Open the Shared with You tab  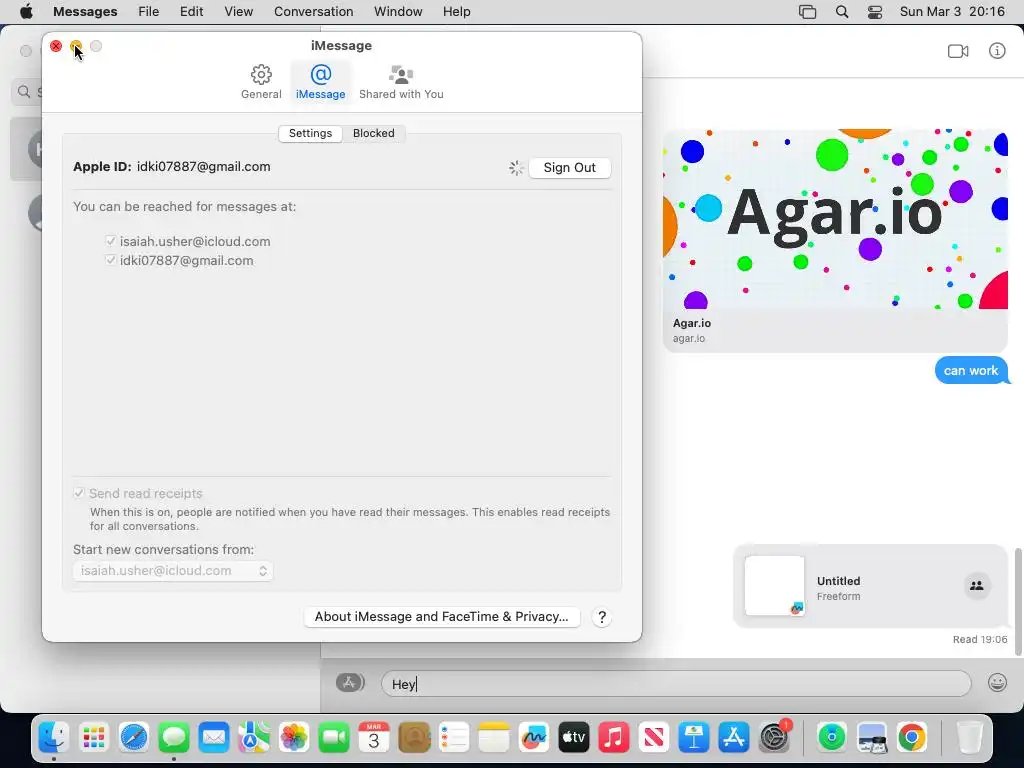(401, 82)
